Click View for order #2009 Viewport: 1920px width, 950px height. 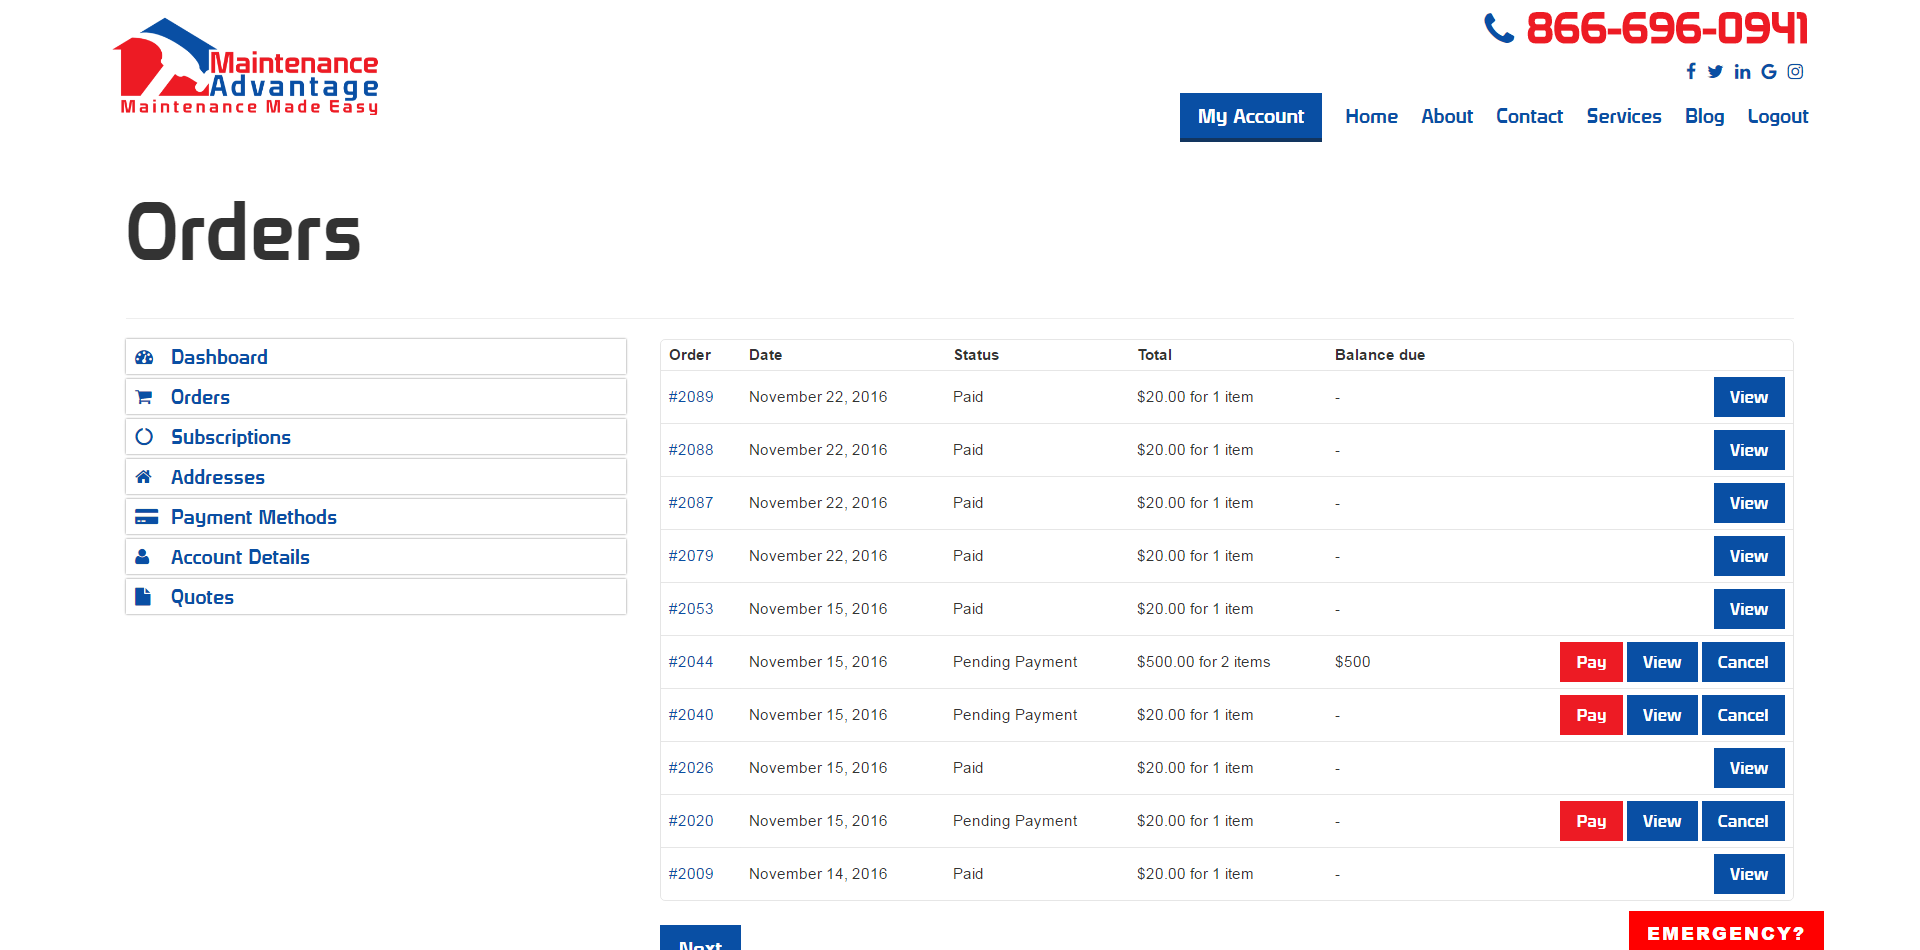[1749, 874]
